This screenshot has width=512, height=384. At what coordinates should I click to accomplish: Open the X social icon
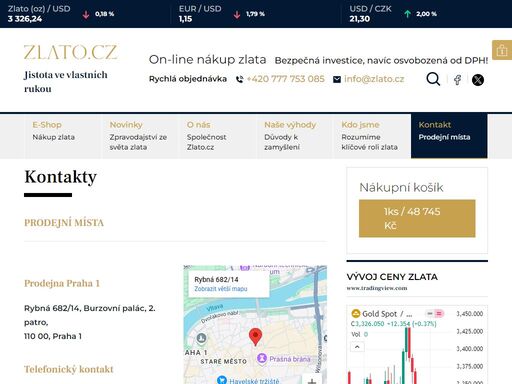click(478, 80)
